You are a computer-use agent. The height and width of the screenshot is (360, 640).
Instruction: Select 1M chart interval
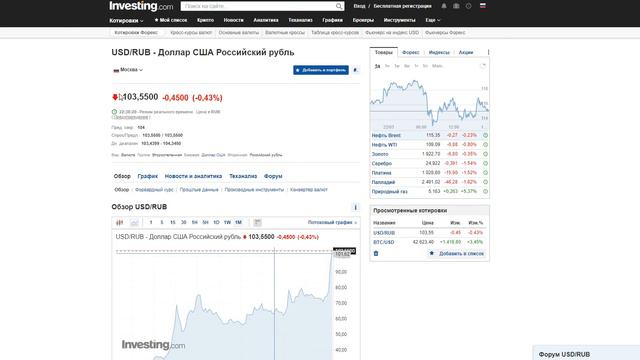coord(238,222)
